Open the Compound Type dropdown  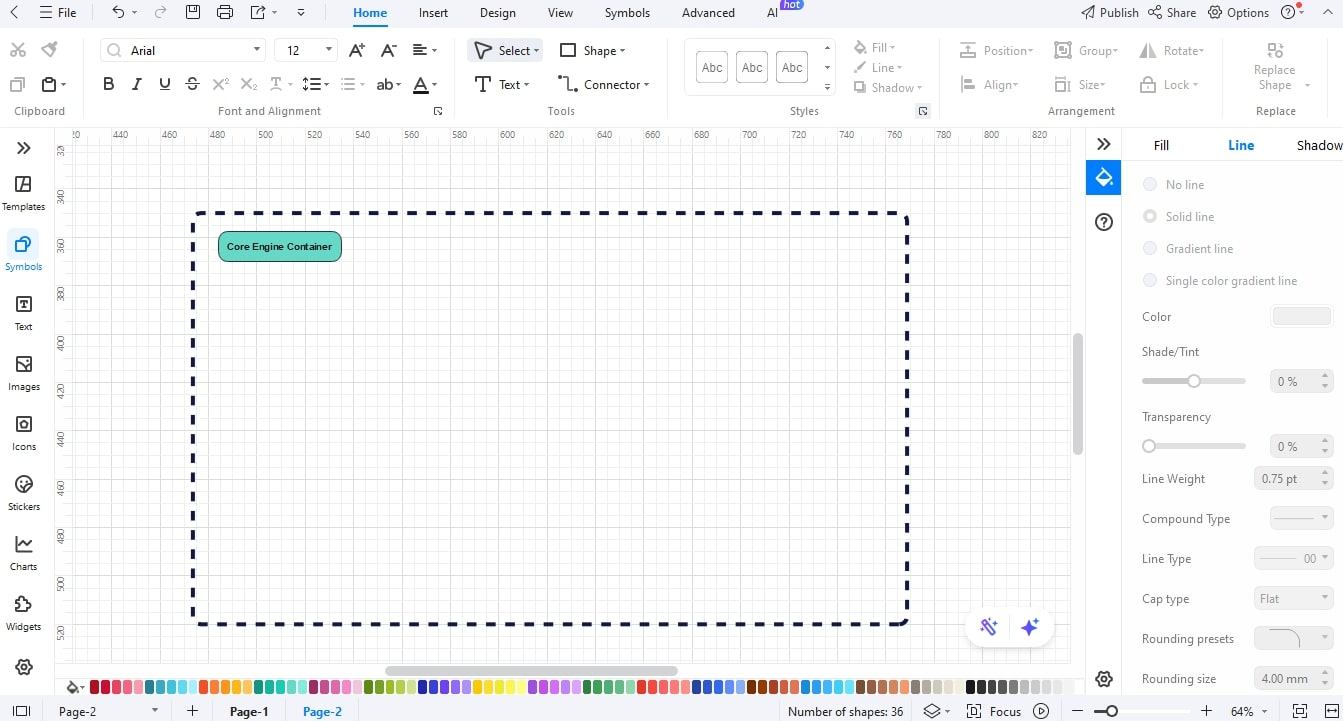[x=1301, y=518]
